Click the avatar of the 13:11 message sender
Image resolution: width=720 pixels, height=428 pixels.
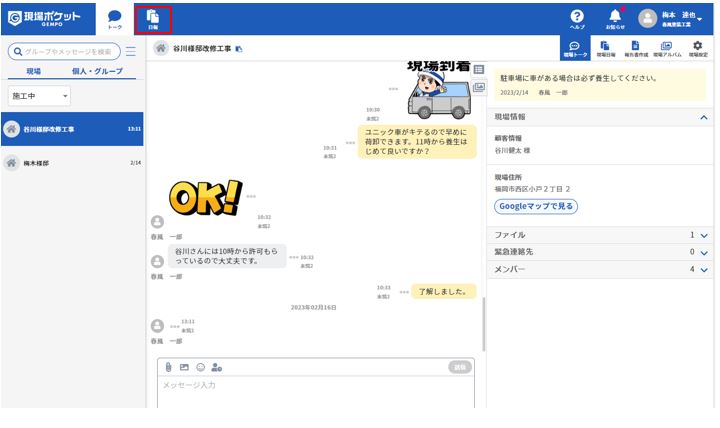click(158, 326)
